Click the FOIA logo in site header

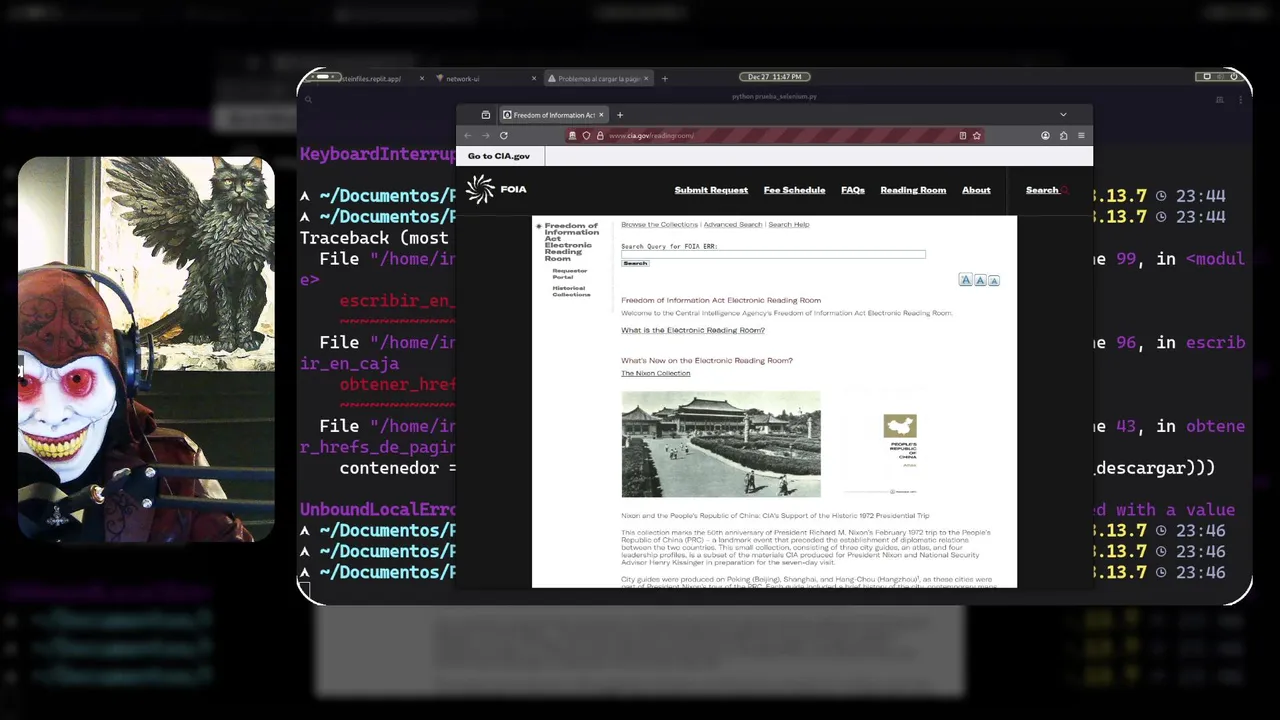496,189
